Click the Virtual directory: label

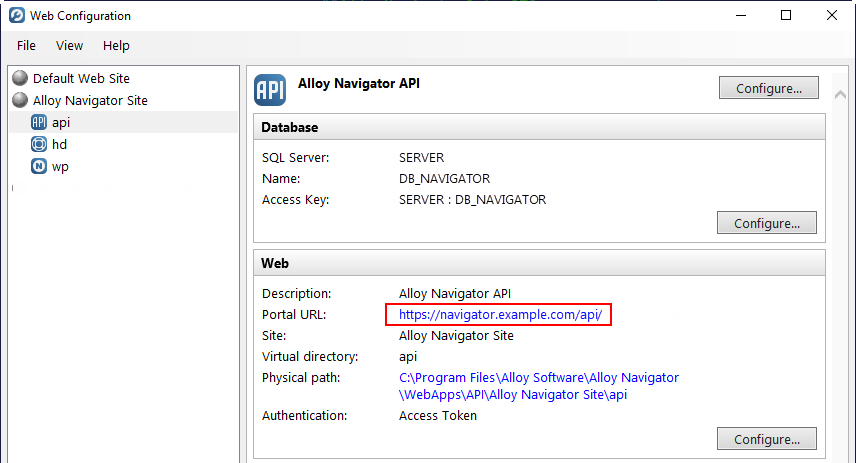(x=310, y=357)
